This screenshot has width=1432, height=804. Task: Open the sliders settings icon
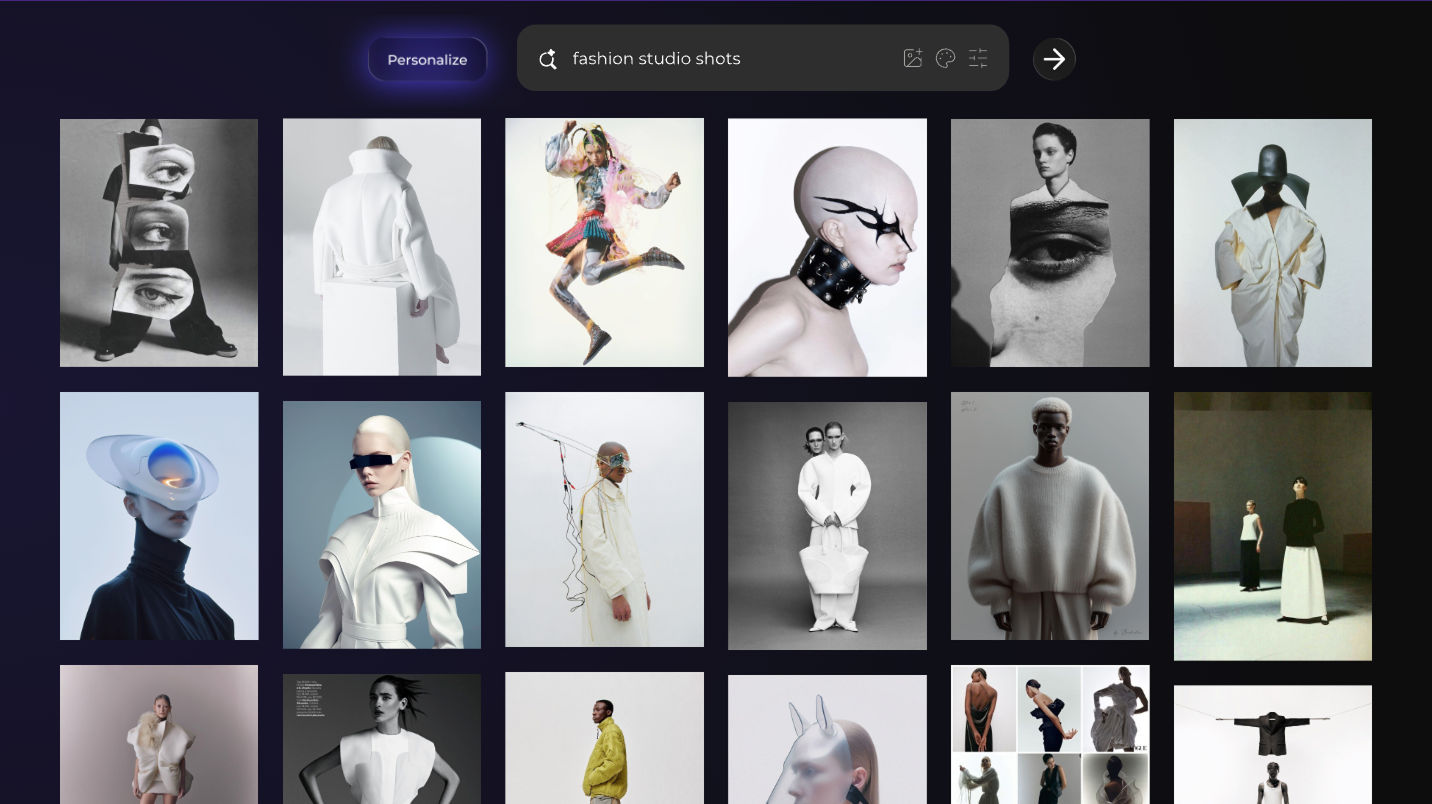click(x=978, y=58)
